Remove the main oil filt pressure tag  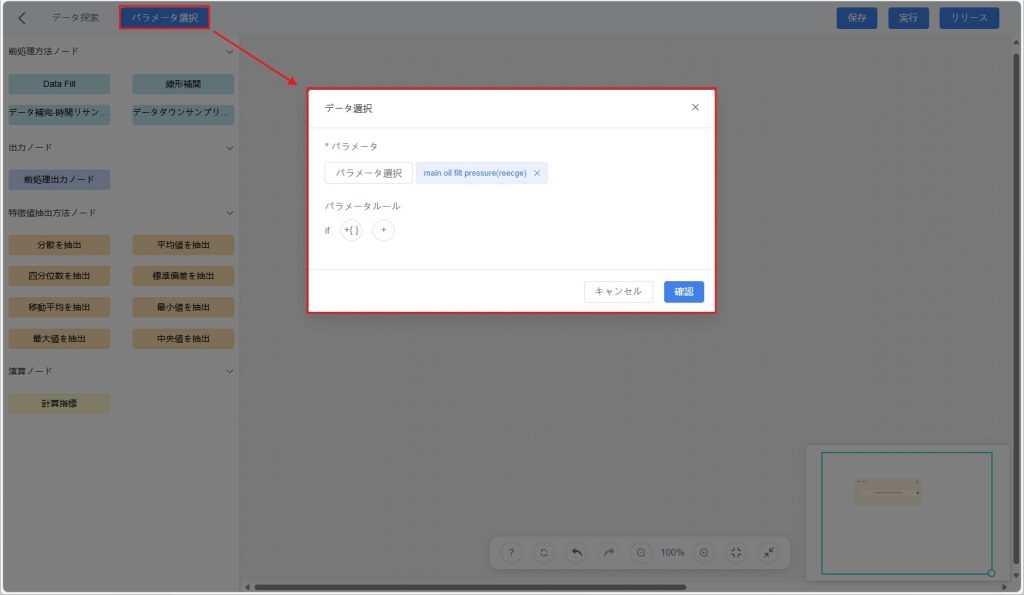pyautogui.click(x=537, y=173)
